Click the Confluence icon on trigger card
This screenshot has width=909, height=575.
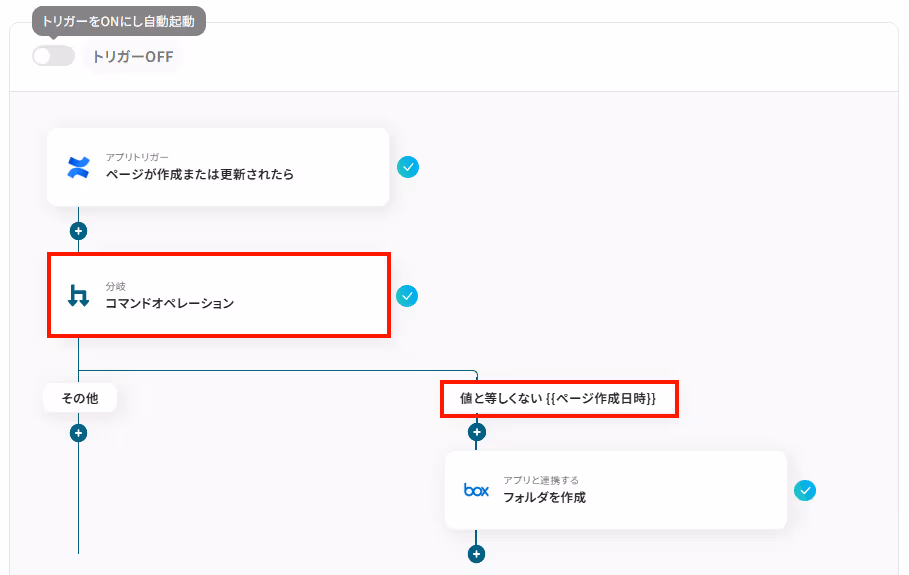tap(78, 168)
